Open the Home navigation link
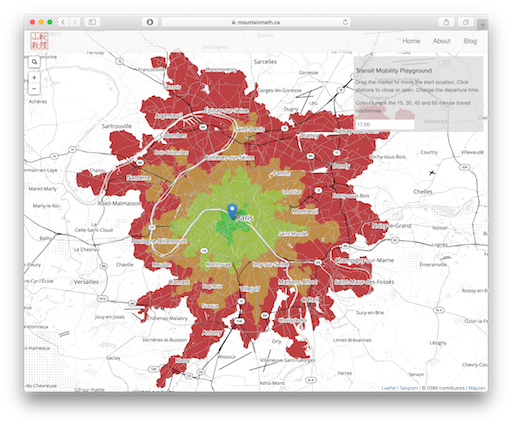The width and height of the screenshot is (512, 426). [x=411, y=41]
